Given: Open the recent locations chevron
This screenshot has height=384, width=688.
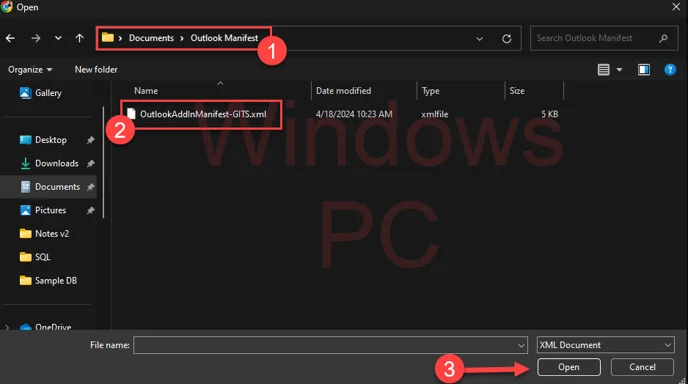Looking at the screenshot, I should click(58, 38).
